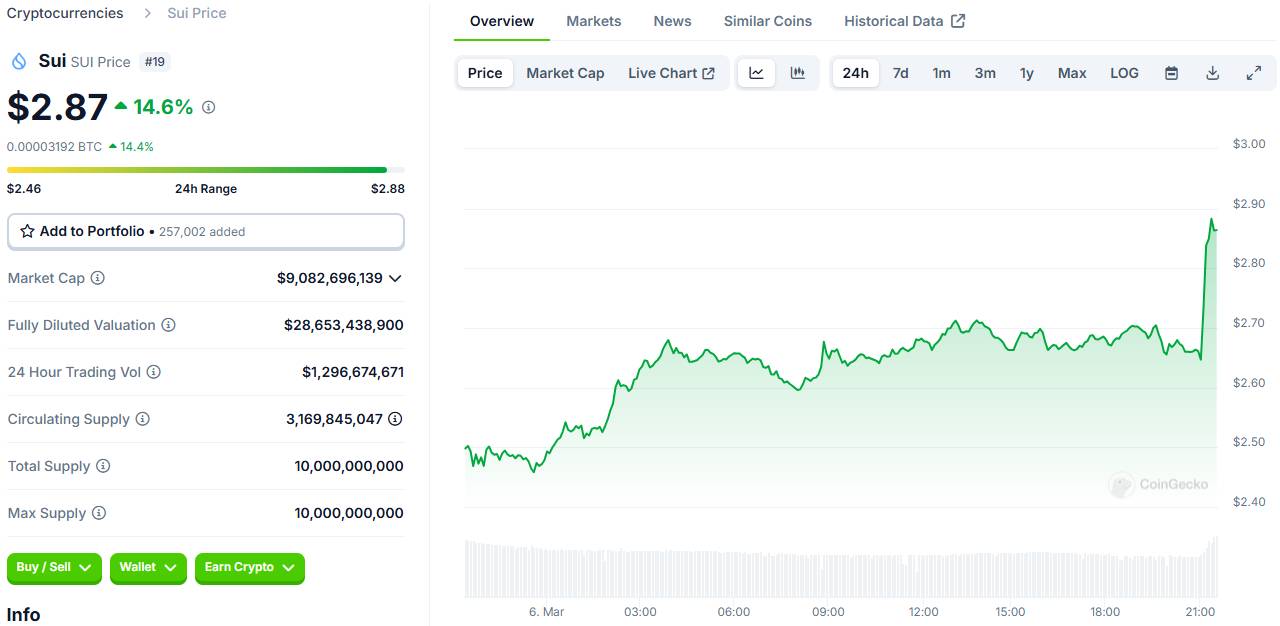Open Live Chart link

[671, 73]
